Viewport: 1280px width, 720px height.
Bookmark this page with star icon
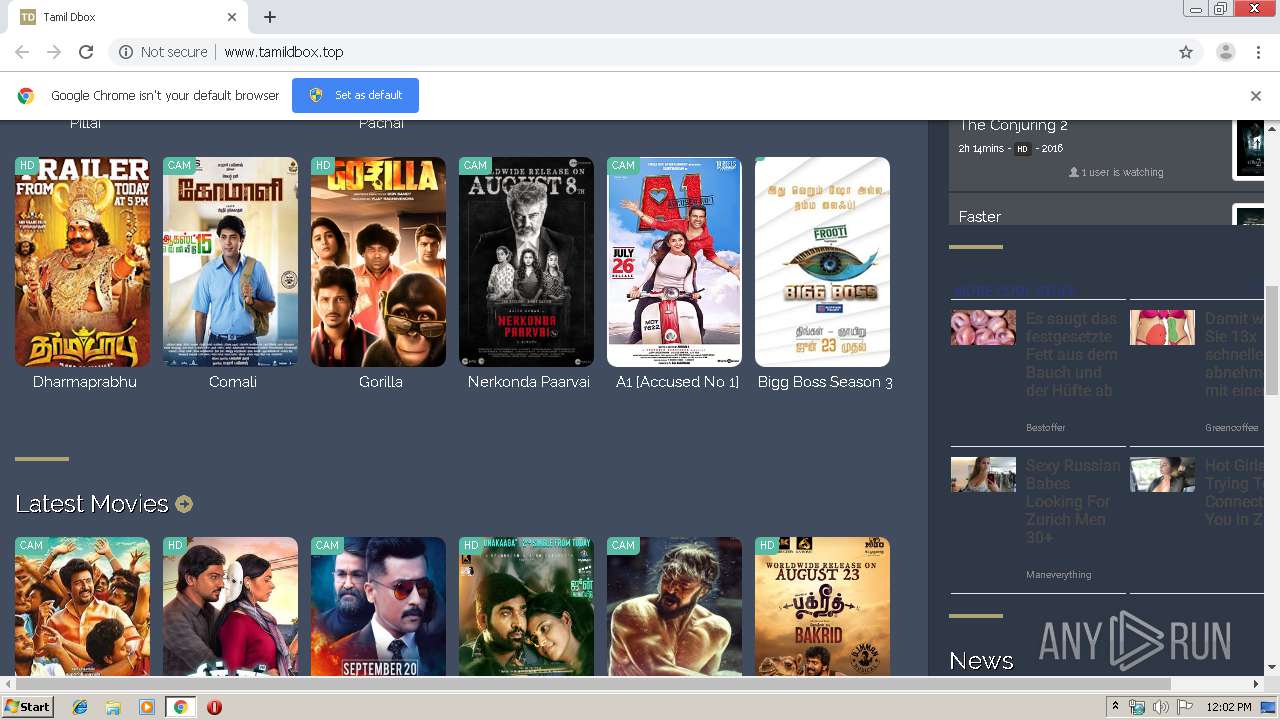pos(1186,52)
